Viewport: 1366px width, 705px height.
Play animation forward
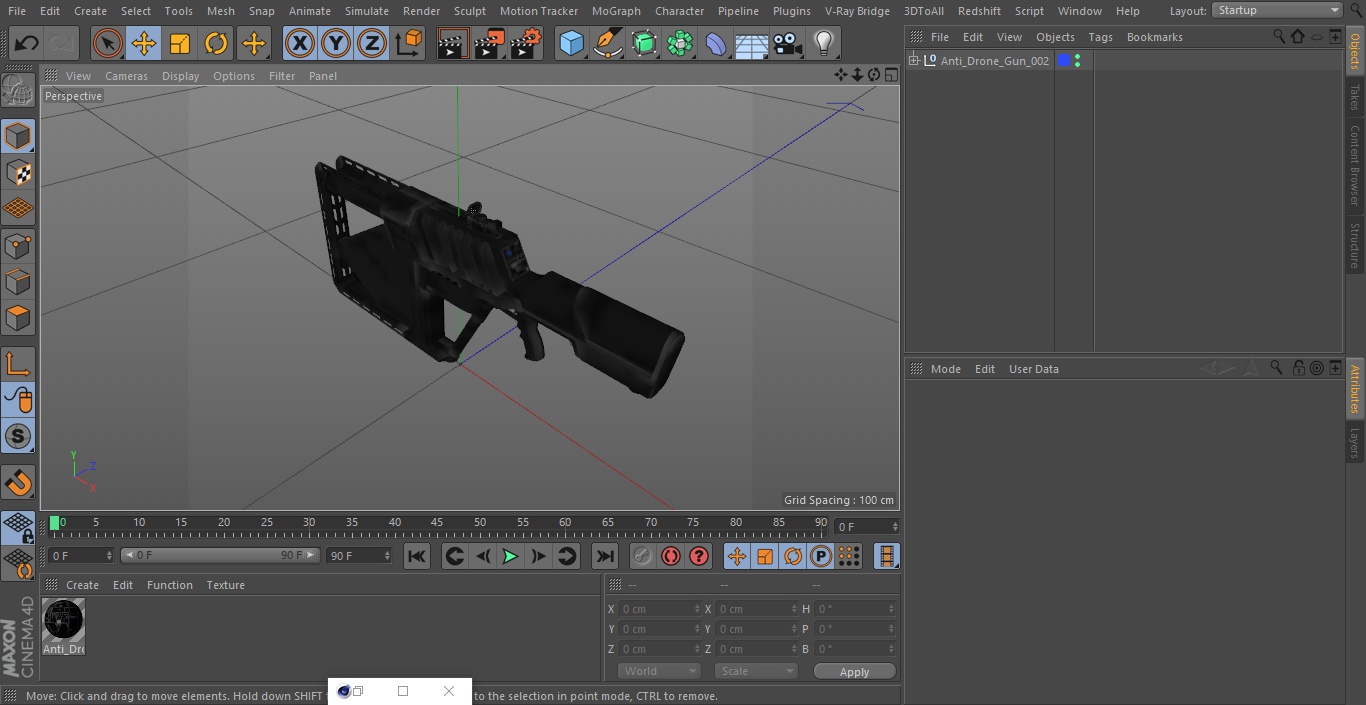pyautogui.click(x=510, y=556)
